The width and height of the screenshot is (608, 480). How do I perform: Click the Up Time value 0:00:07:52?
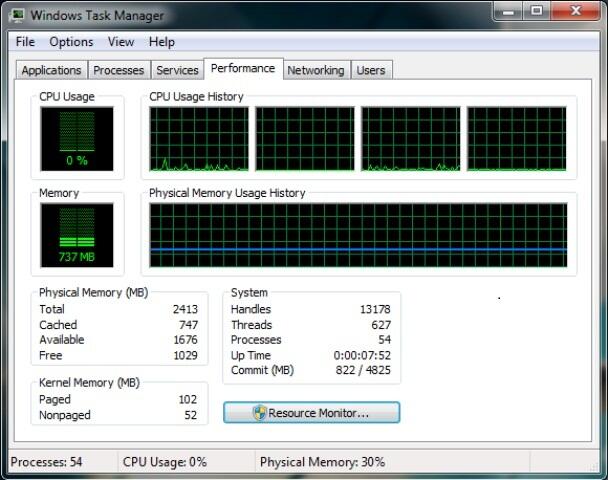362,355
